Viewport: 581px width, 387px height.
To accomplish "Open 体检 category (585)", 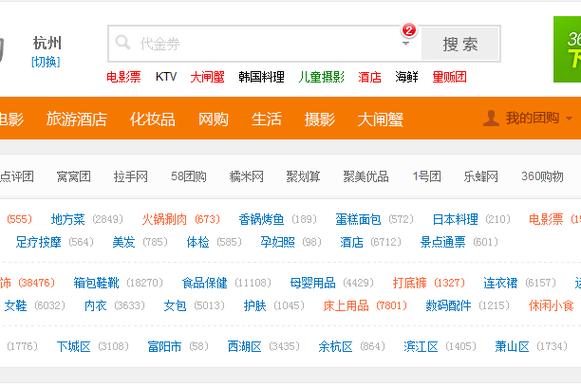I will click(198, 242).
